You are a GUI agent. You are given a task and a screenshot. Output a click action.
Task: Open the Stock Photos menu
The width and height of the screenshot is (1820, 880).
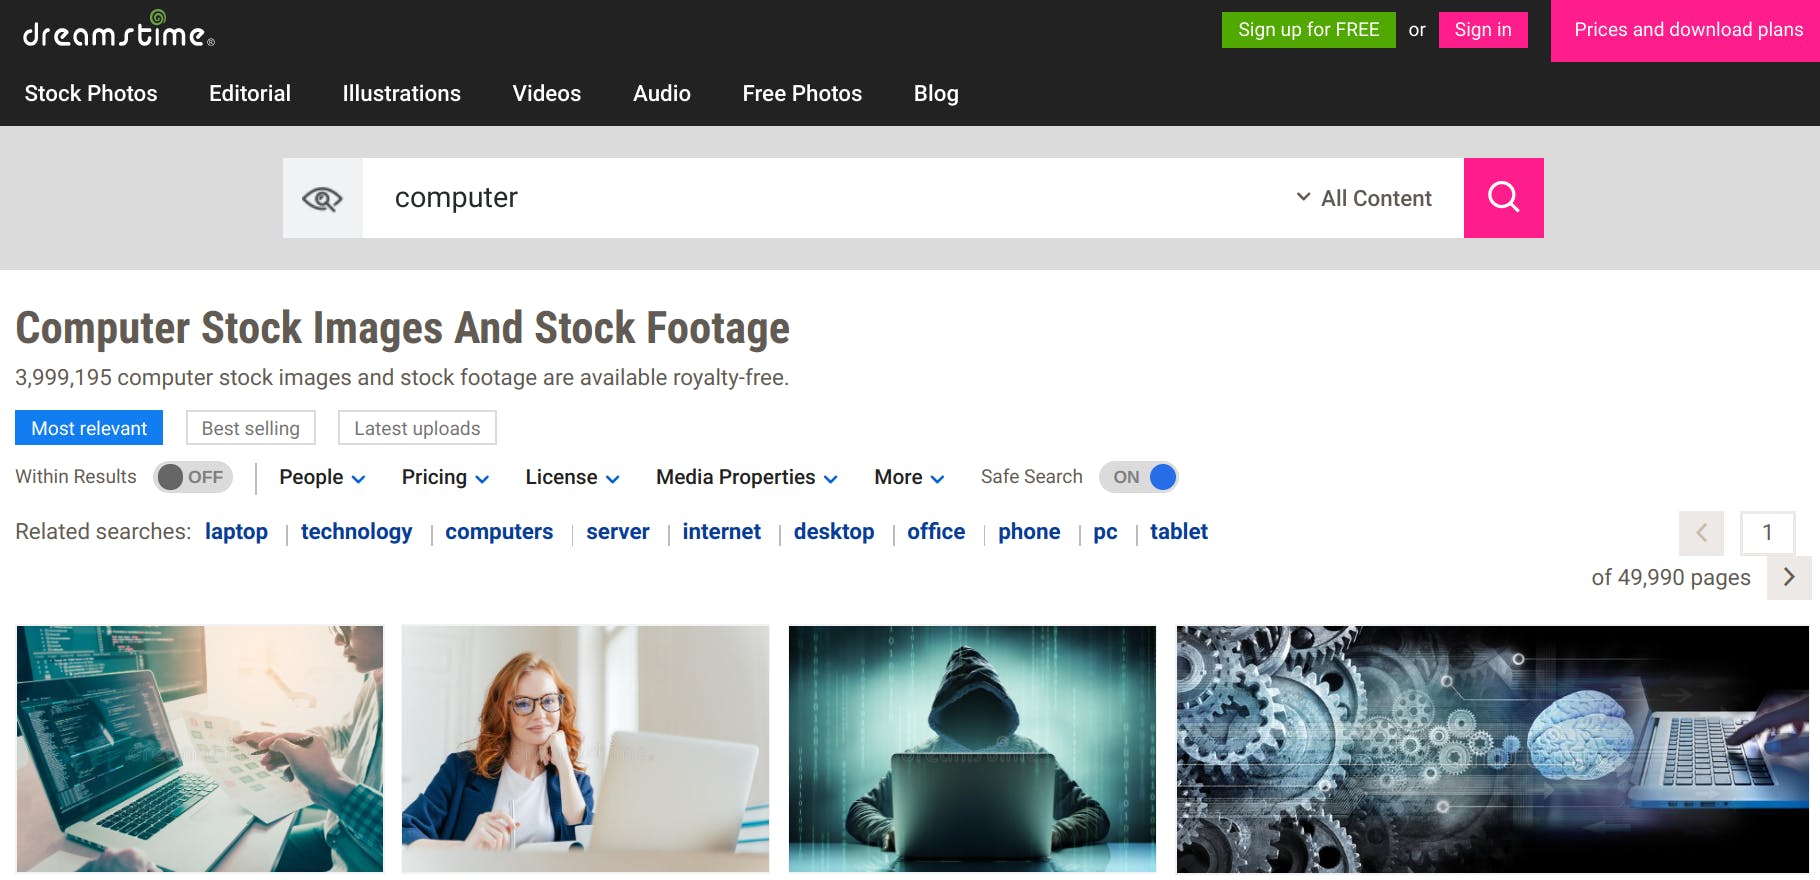(x=91, y=93)
